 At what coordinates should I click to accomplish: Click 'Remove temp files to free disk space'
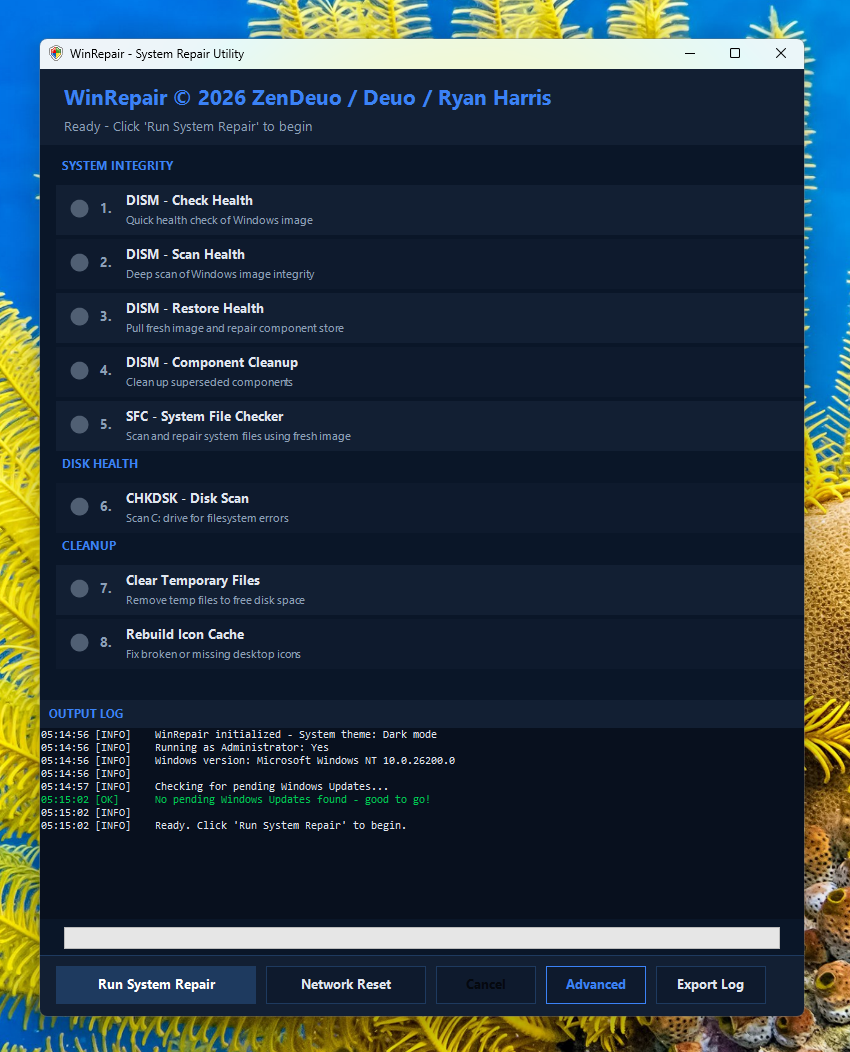(x=215, y=600)
